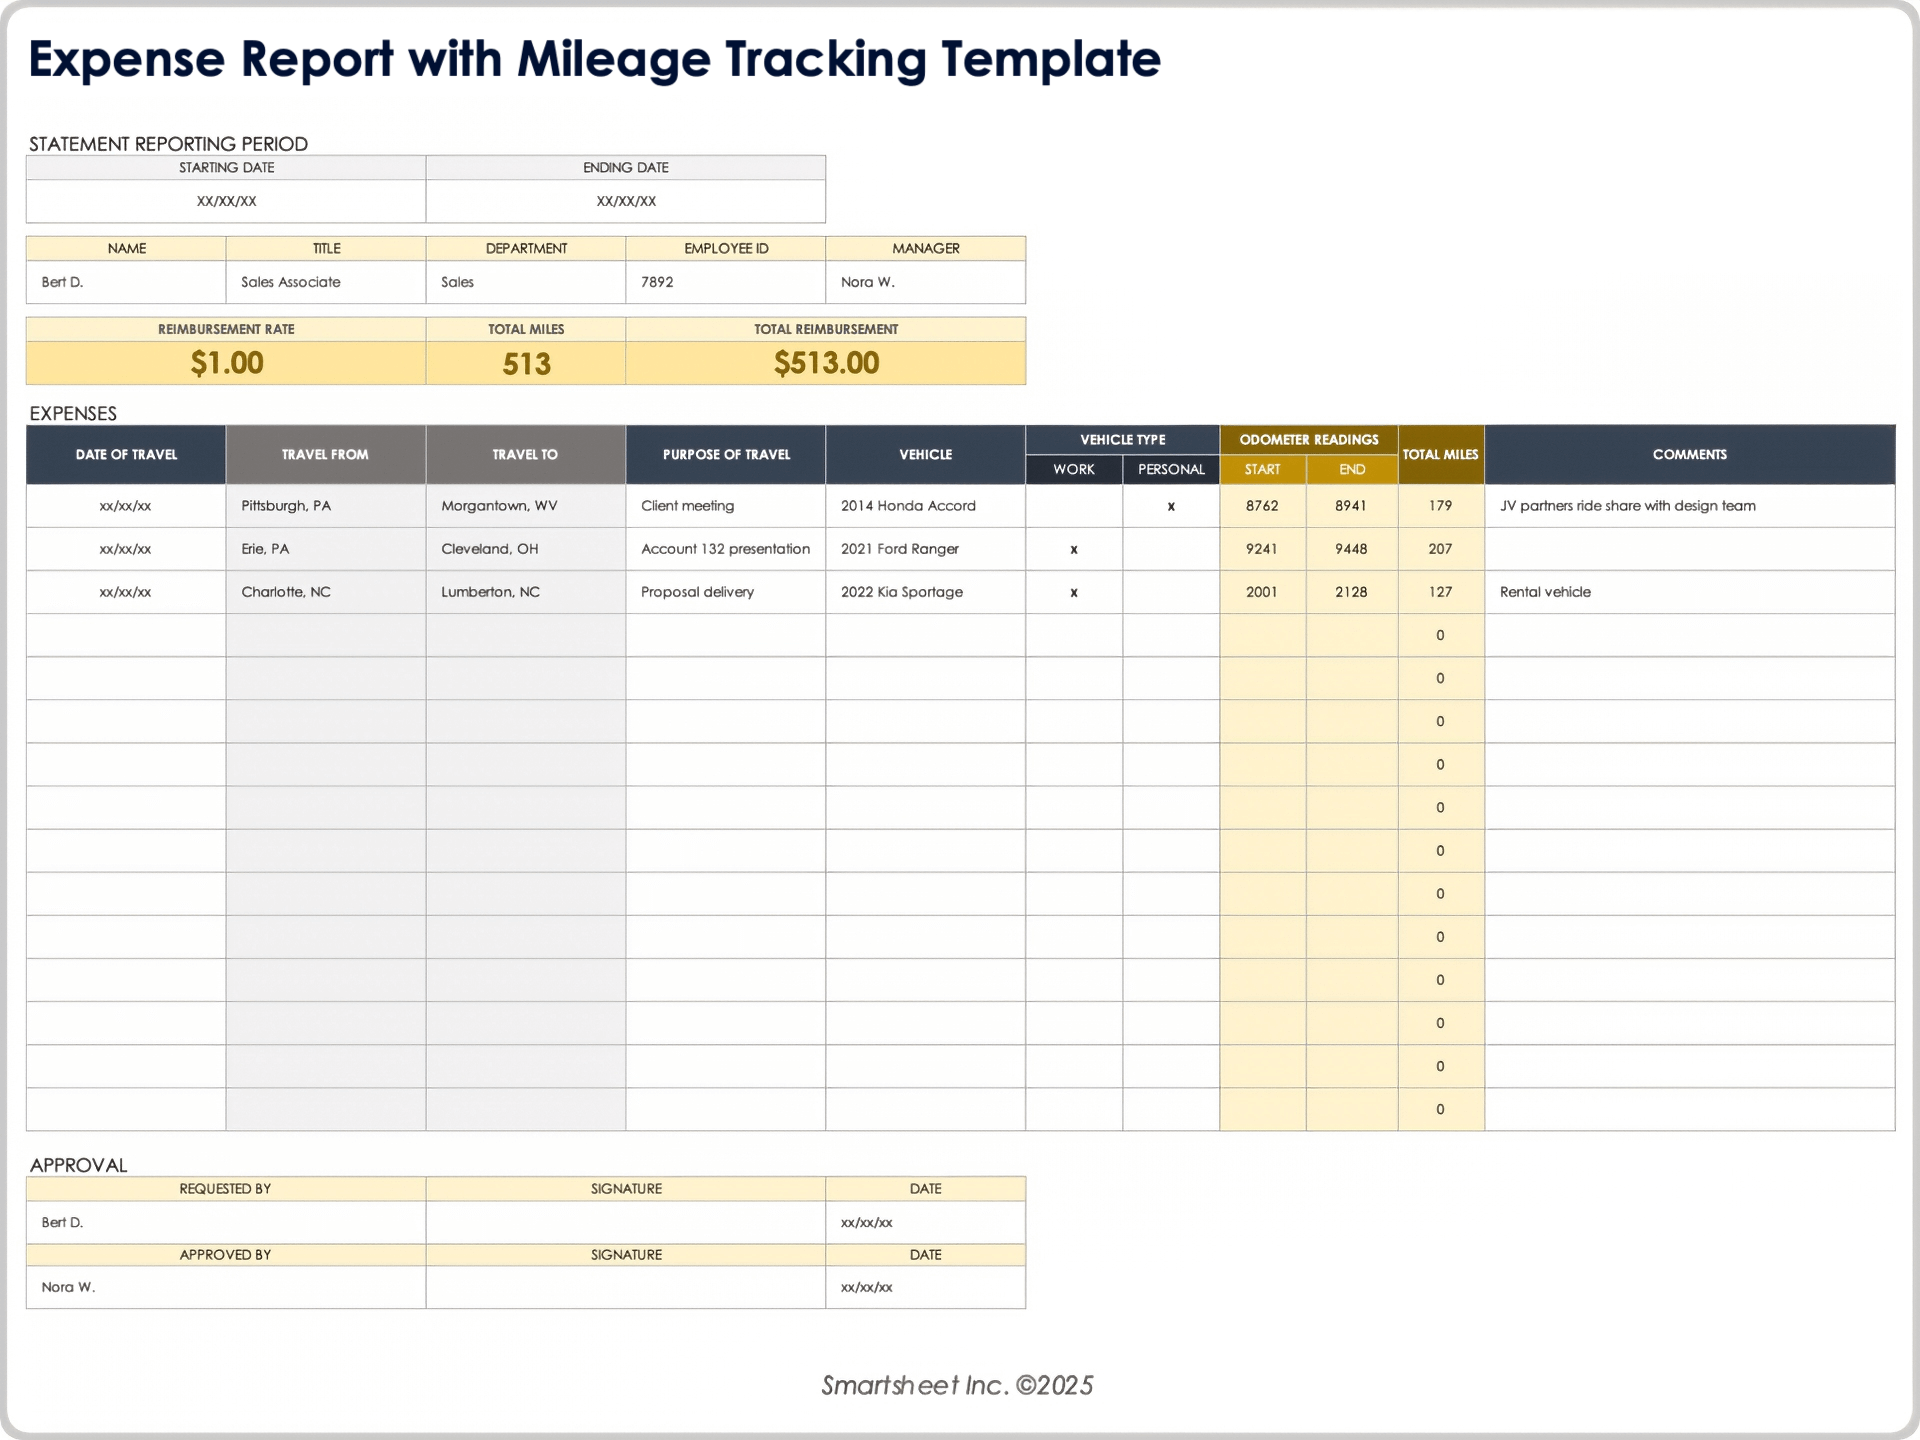Image resolution: width=1920 pixels, height=1440 pixels.
Task: Select the 'Client meeting' purpose cell
Action: (686, 506)
